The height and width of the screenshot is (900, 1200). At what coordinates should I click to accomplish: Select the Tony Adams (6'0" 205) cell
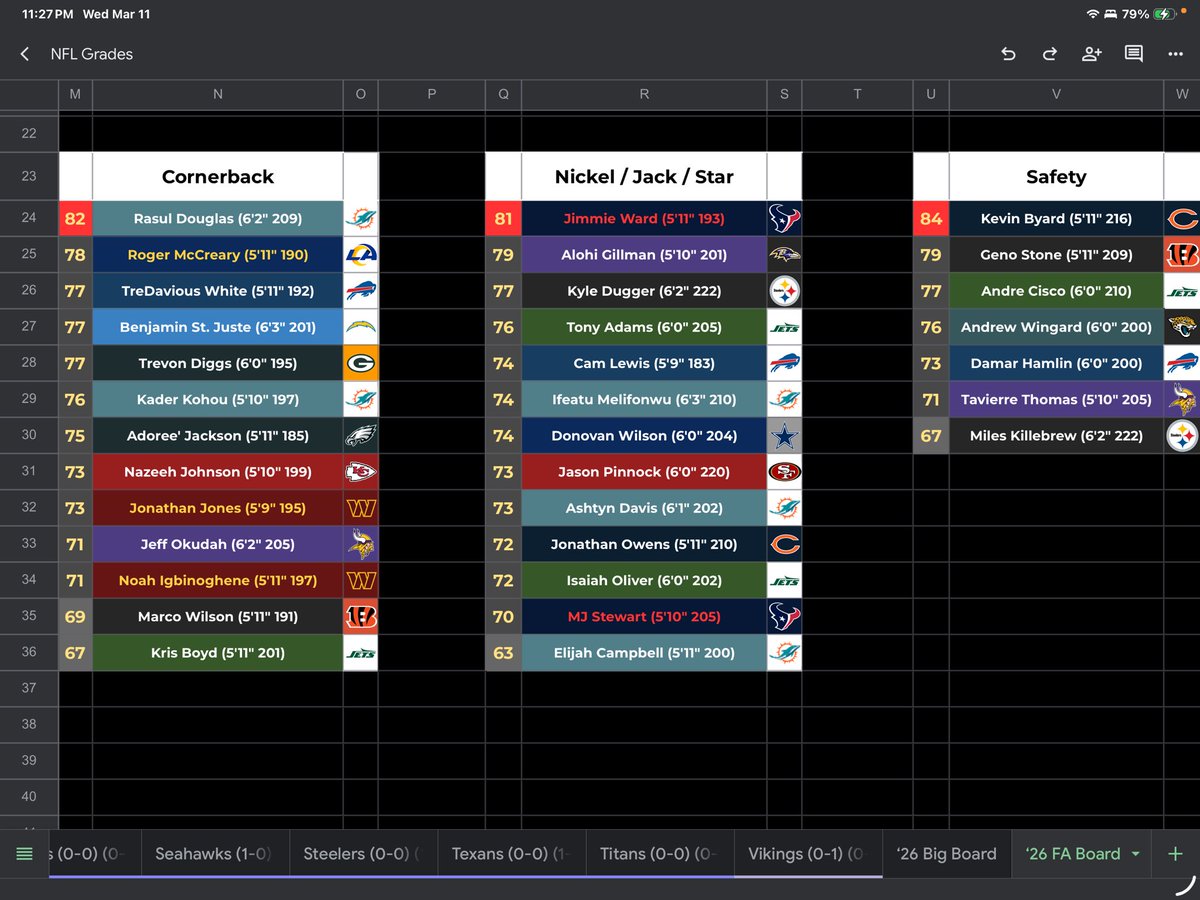[x=644, y=327]
